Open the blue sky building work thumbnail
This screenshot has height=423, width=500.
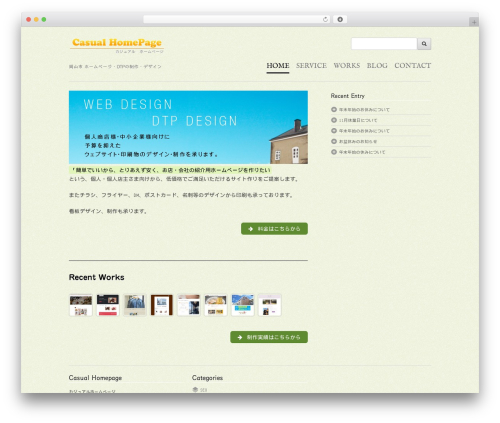[x=243, y=305]
